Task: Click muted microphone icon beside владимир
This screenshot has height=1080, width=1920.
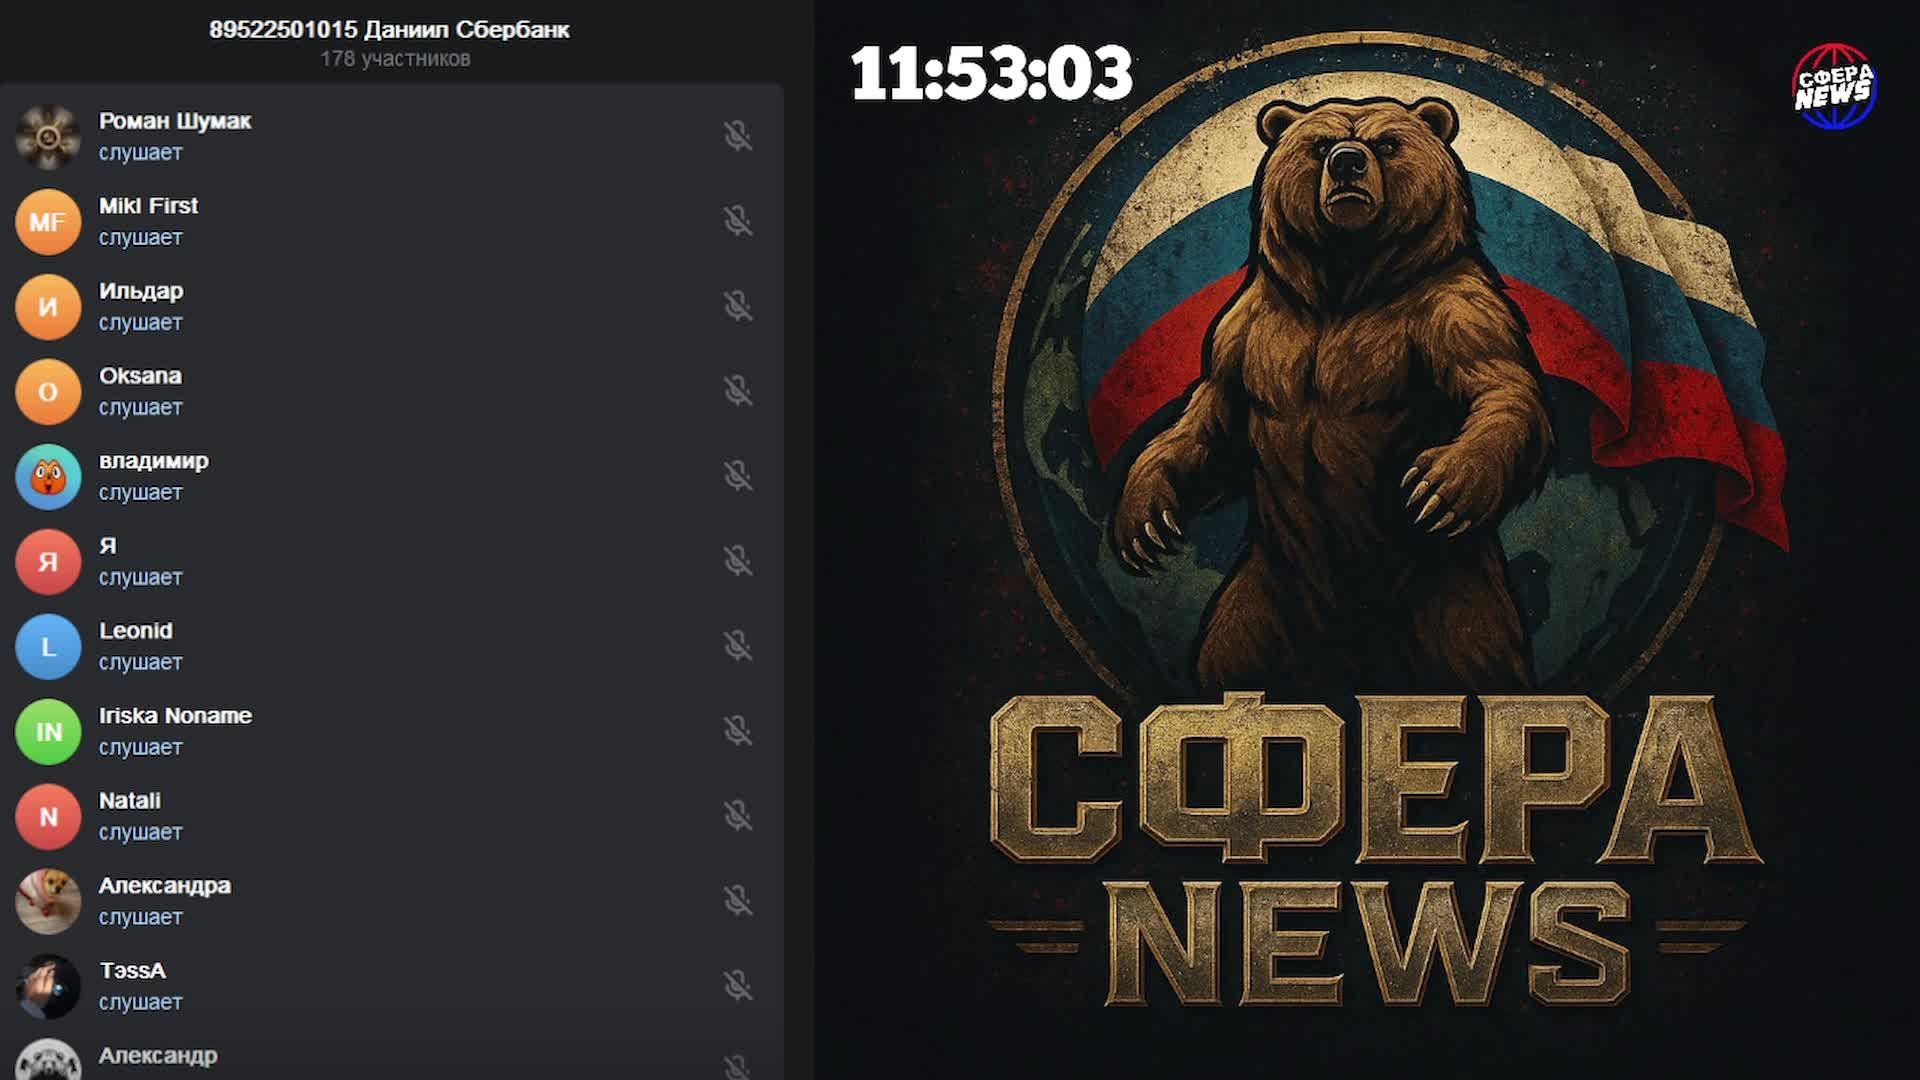Action: tap(738, 476)
